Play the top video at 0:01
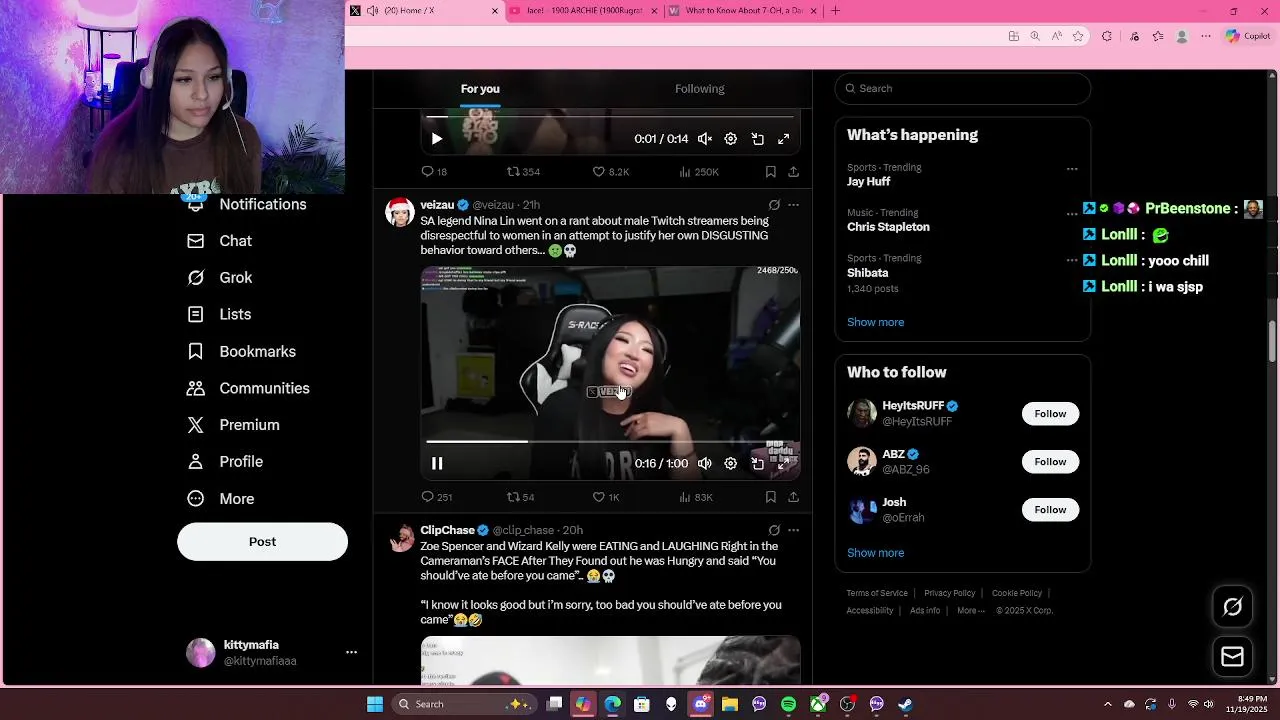 click(x=437, y=139)
